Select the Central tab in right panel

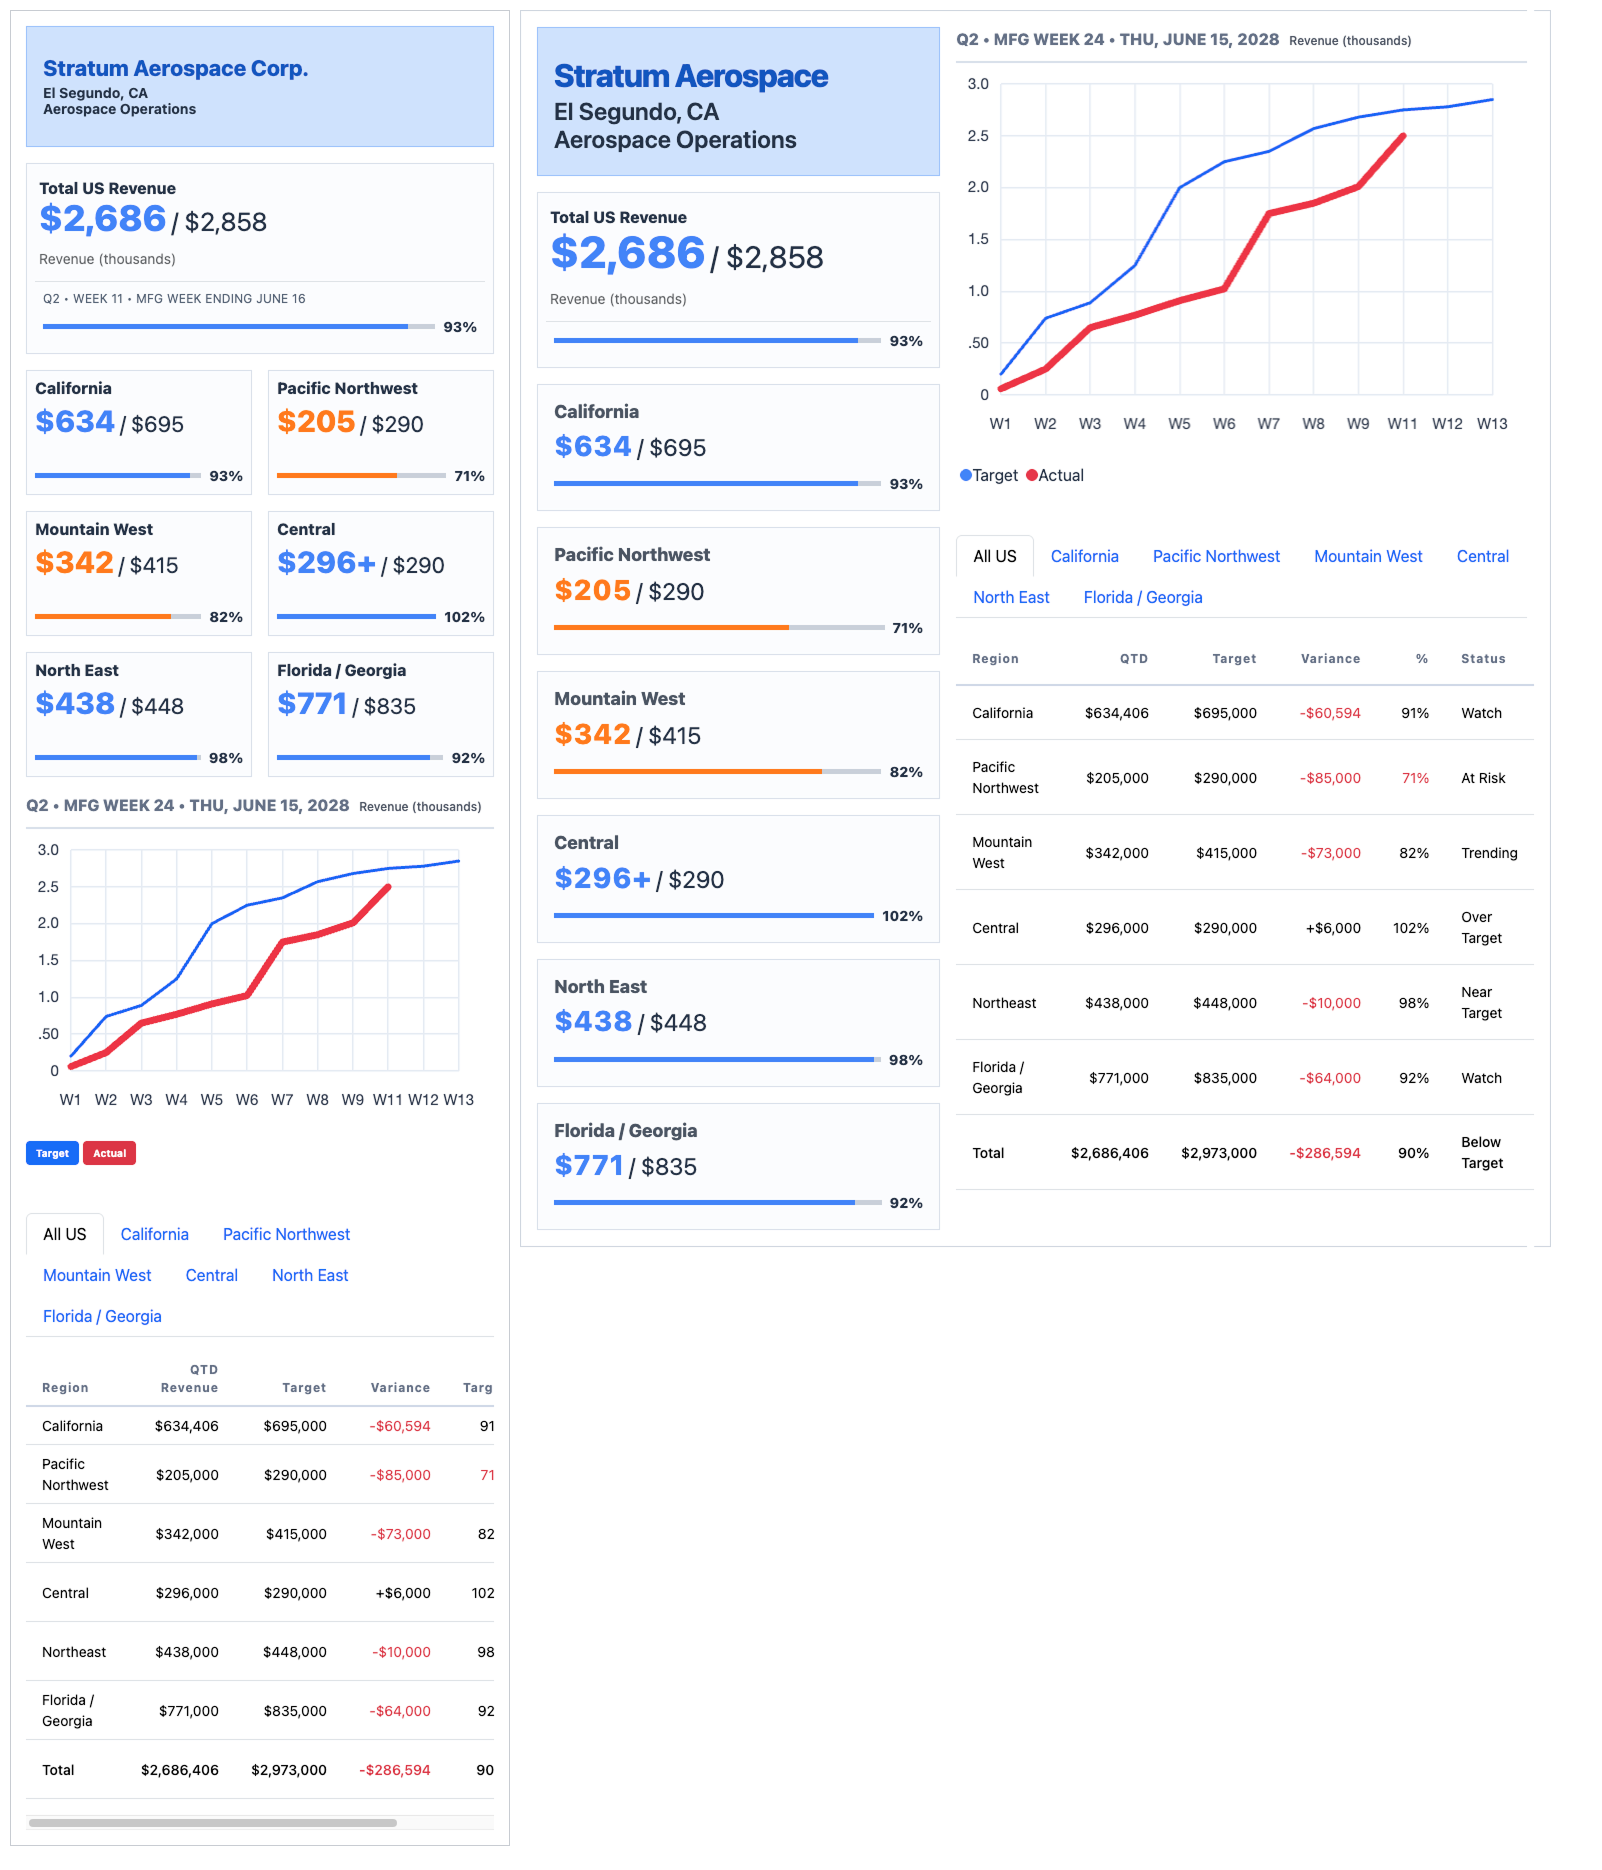[1482, 556]
